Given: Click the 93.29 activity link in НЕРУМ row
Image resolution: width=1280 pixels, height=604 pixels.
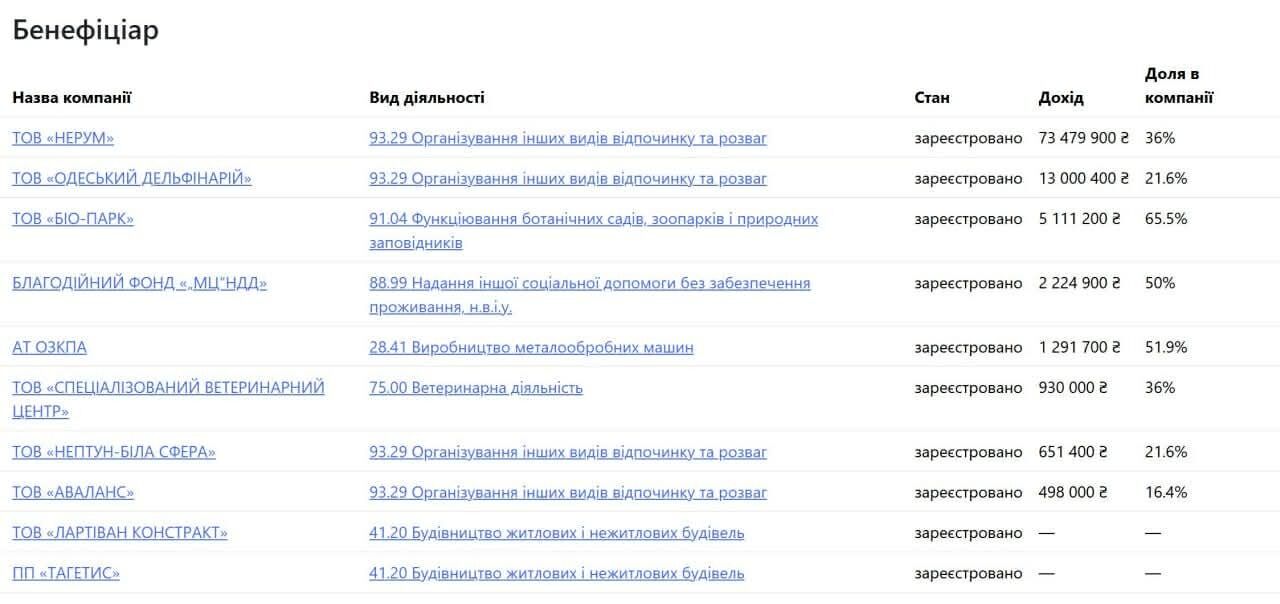Looking at the screenshot, I should coord(568,138).
